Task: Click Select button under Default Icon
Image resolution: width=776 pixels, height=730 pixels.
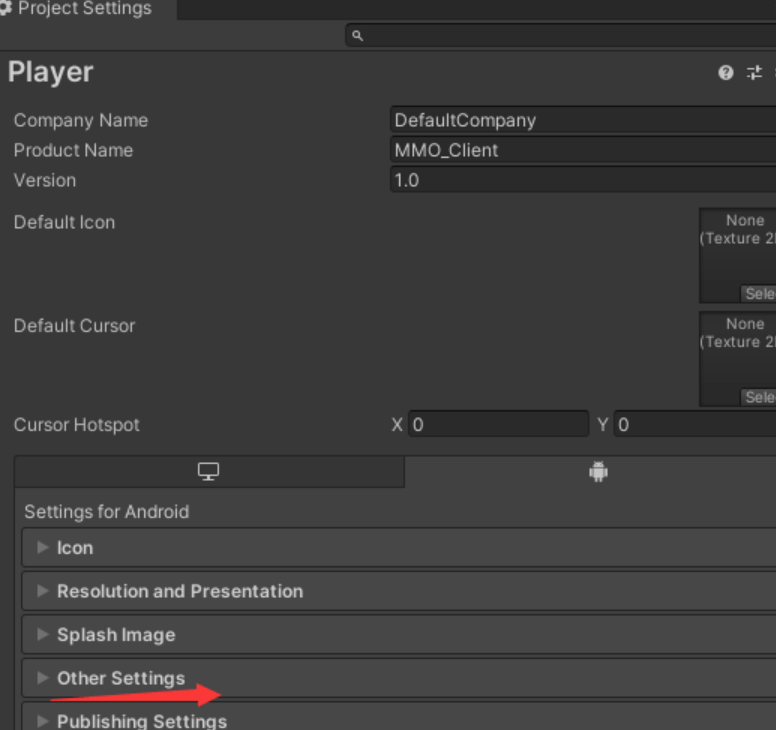Action: [758, 293]
